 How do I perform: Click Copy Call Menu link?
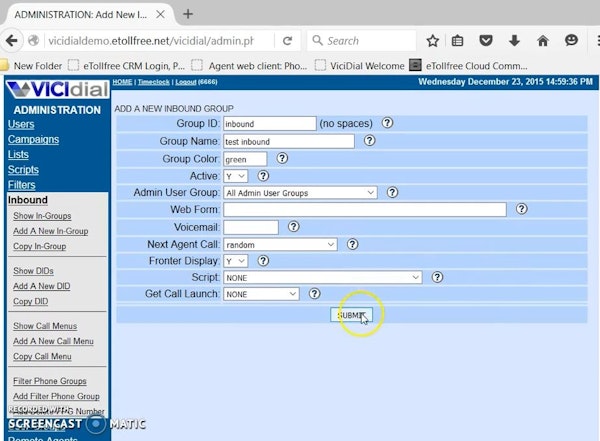pyautogui.click(x=42, y=357)
